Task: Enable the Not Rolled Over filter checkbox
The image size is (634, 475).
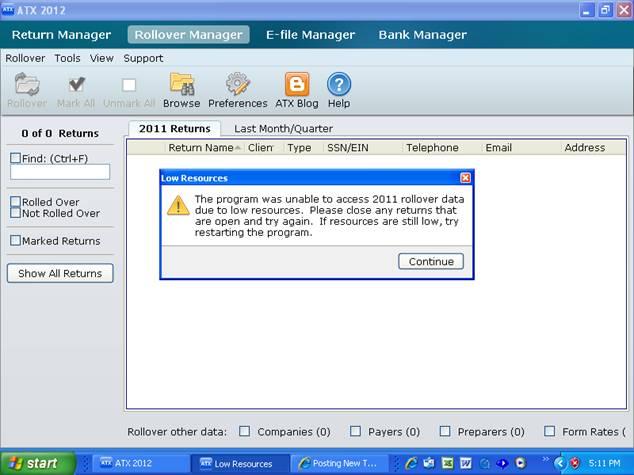Action: [15, 213]
